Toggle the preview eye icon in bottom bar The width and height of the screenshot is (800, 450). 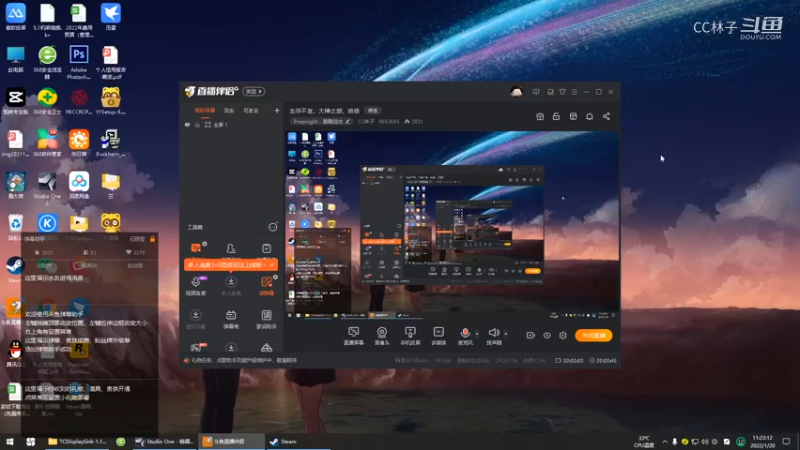547,335
